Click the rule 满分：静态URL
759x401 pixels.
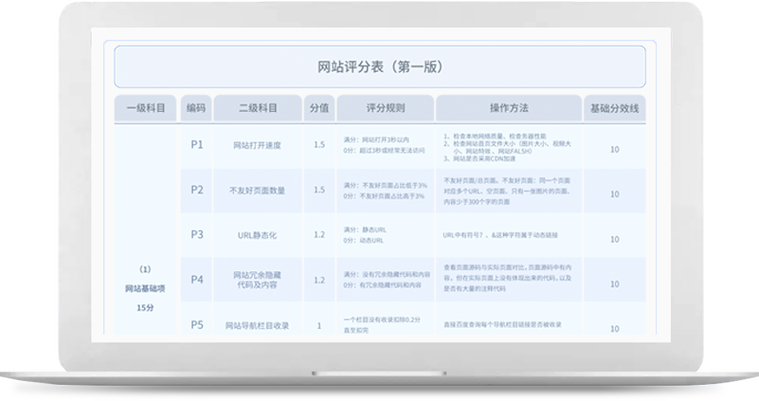click(x=365, y=230)
